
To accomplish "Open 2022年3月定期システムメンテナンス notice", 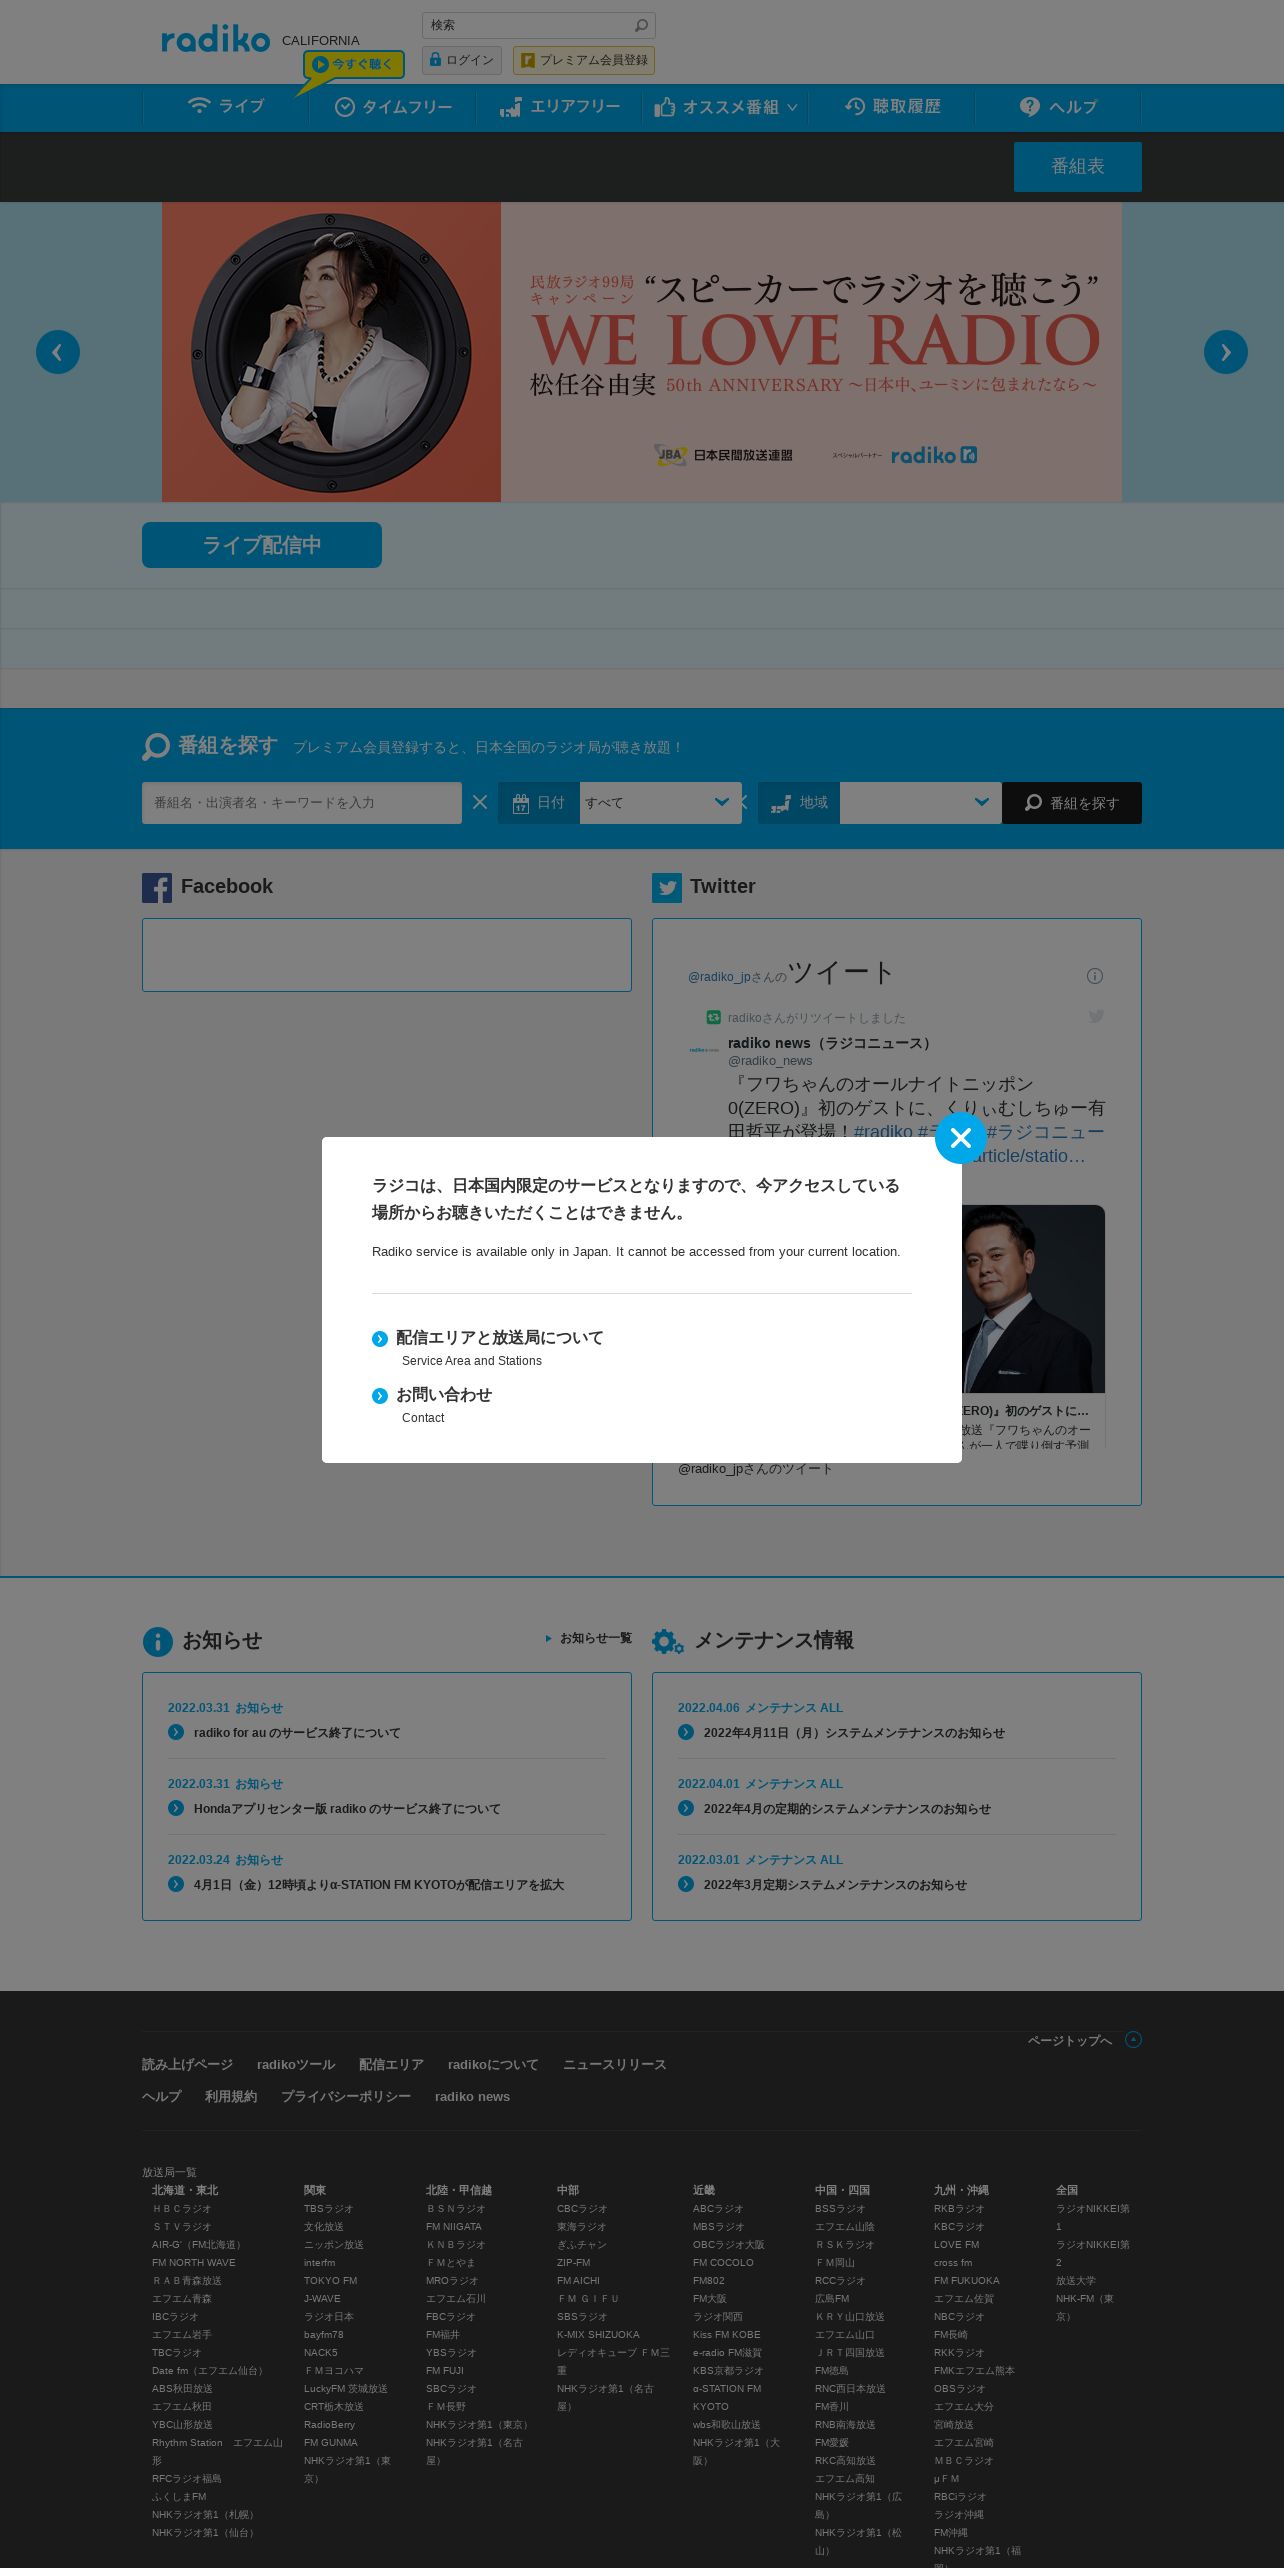I will [835, 1885].
